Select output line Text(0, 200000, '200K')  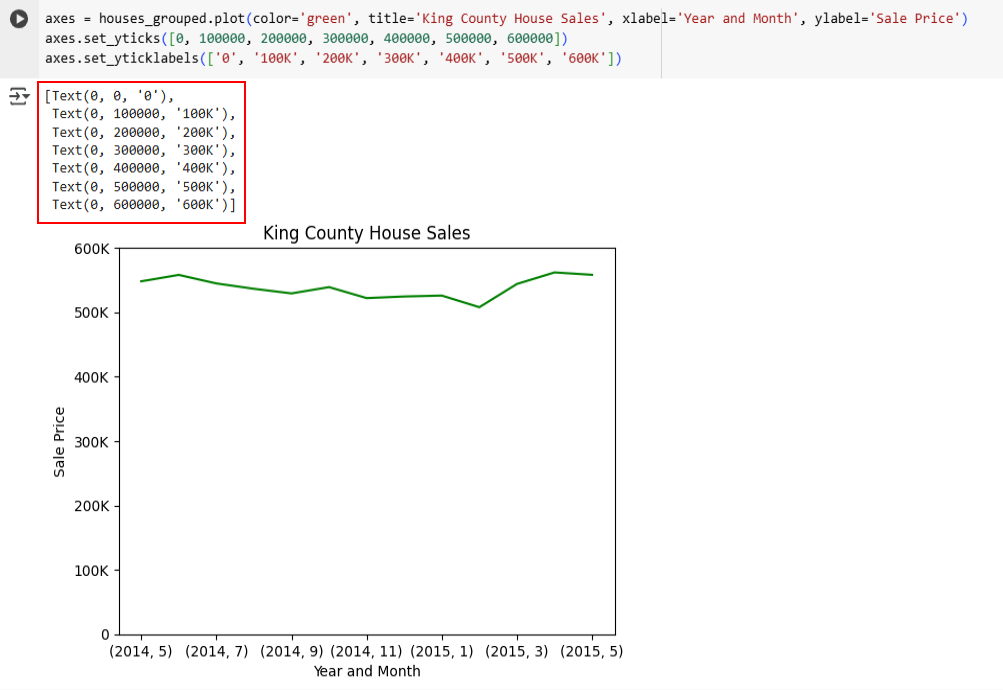click(x=144, y=132)
